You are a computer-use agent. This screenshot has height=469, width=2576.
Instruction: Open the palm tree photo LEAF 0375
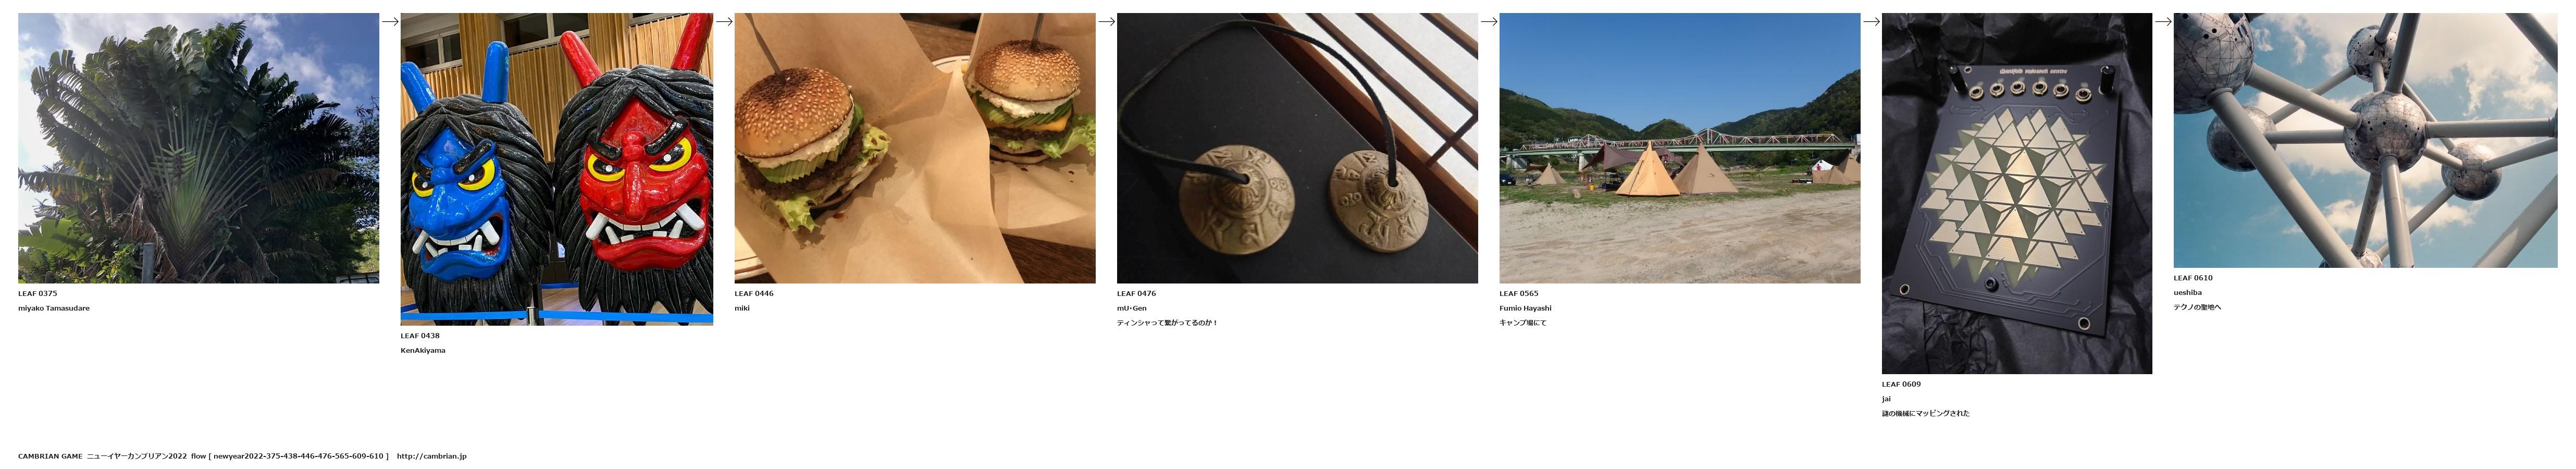198,148
